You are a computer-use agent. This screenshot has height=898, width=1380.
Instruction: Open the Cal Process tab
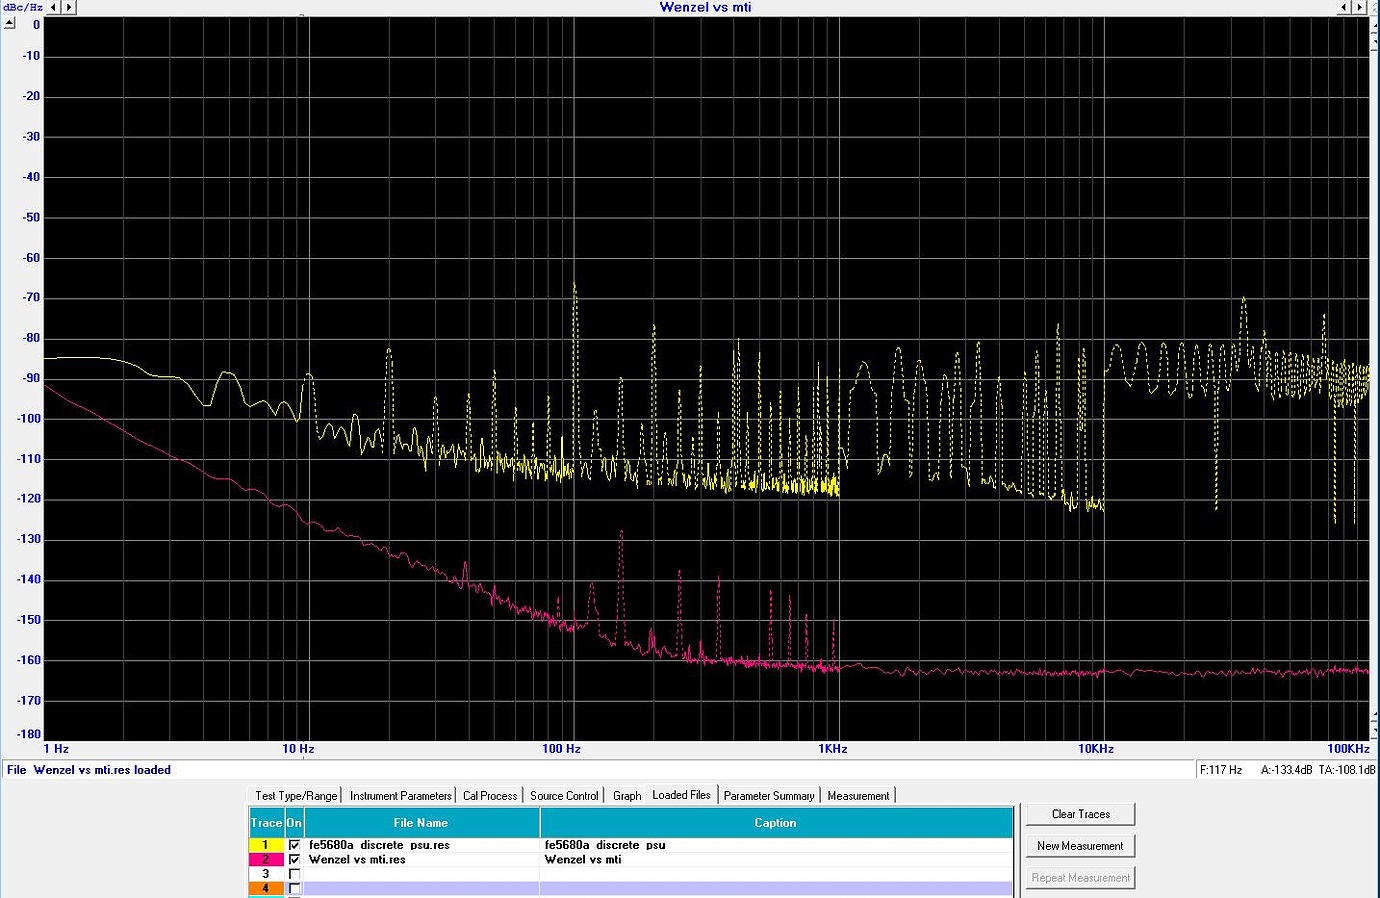(490, 796)
